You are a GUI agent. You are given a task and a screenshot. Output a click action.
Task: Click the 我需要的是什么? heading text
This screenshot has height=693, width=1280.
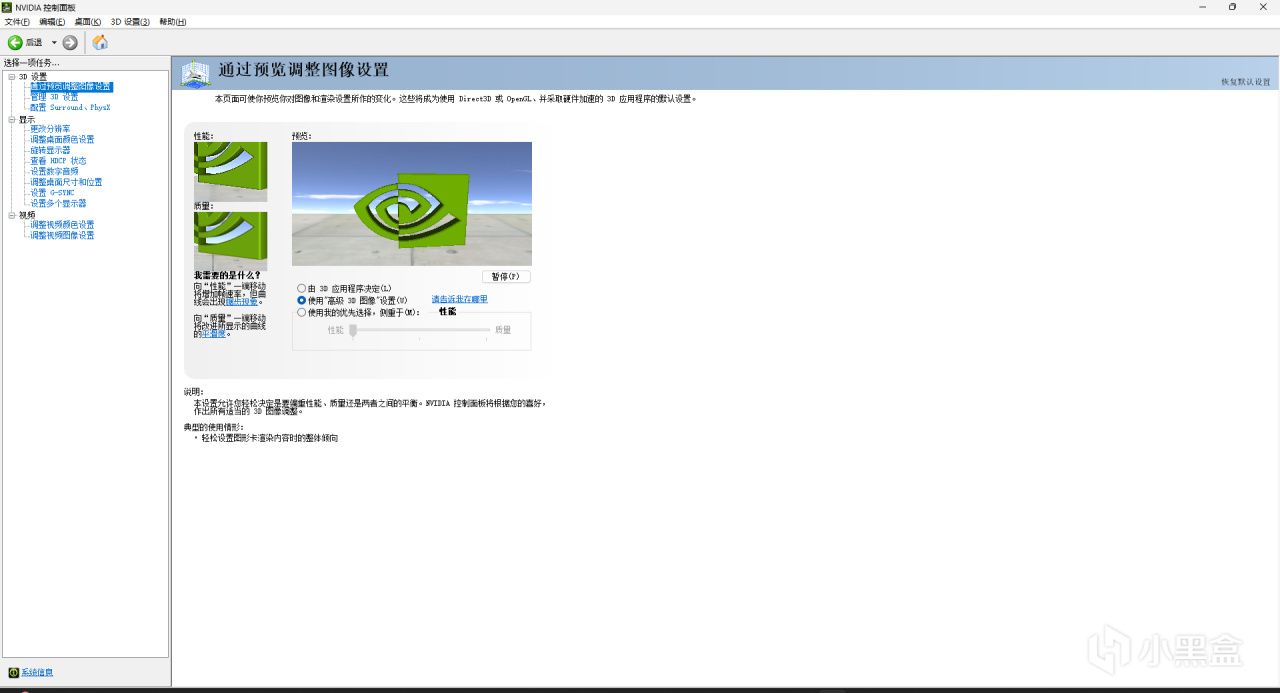coord(227,275)
